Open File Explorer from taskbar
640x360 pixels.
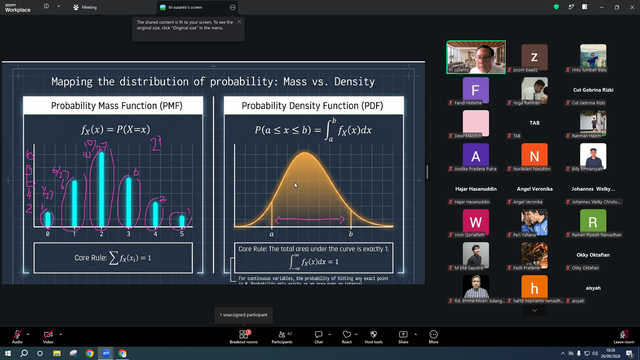[x=57, y=353]
